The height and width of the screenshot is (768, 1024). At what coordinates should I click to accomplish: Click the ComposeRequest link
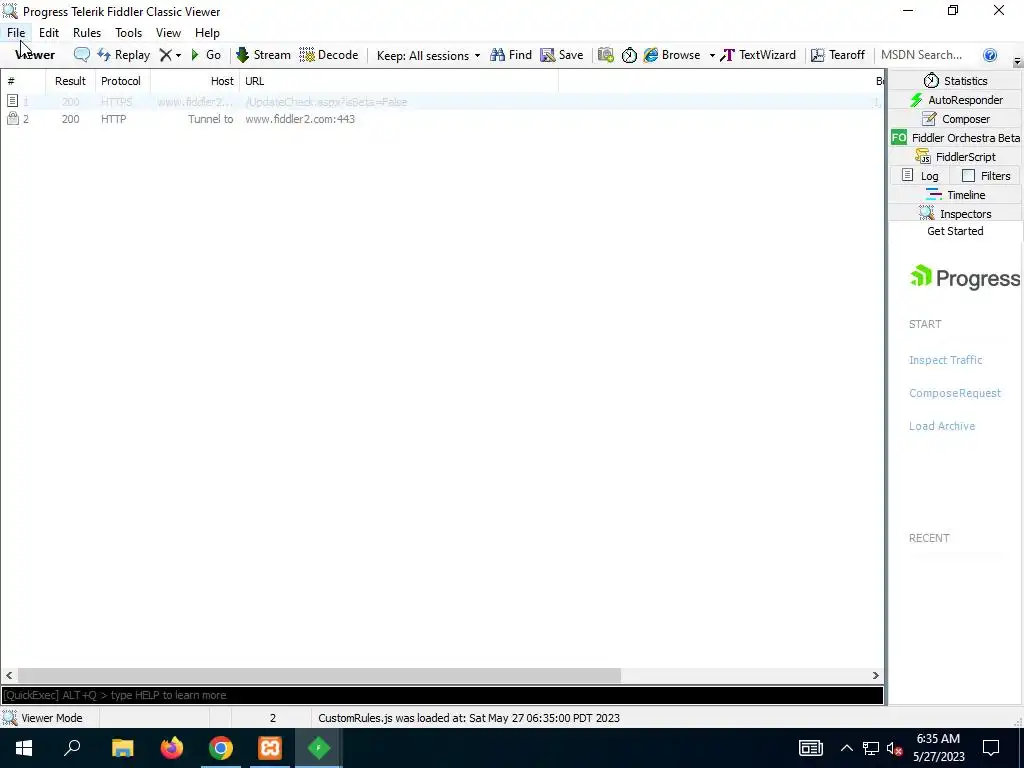[954, 393]
